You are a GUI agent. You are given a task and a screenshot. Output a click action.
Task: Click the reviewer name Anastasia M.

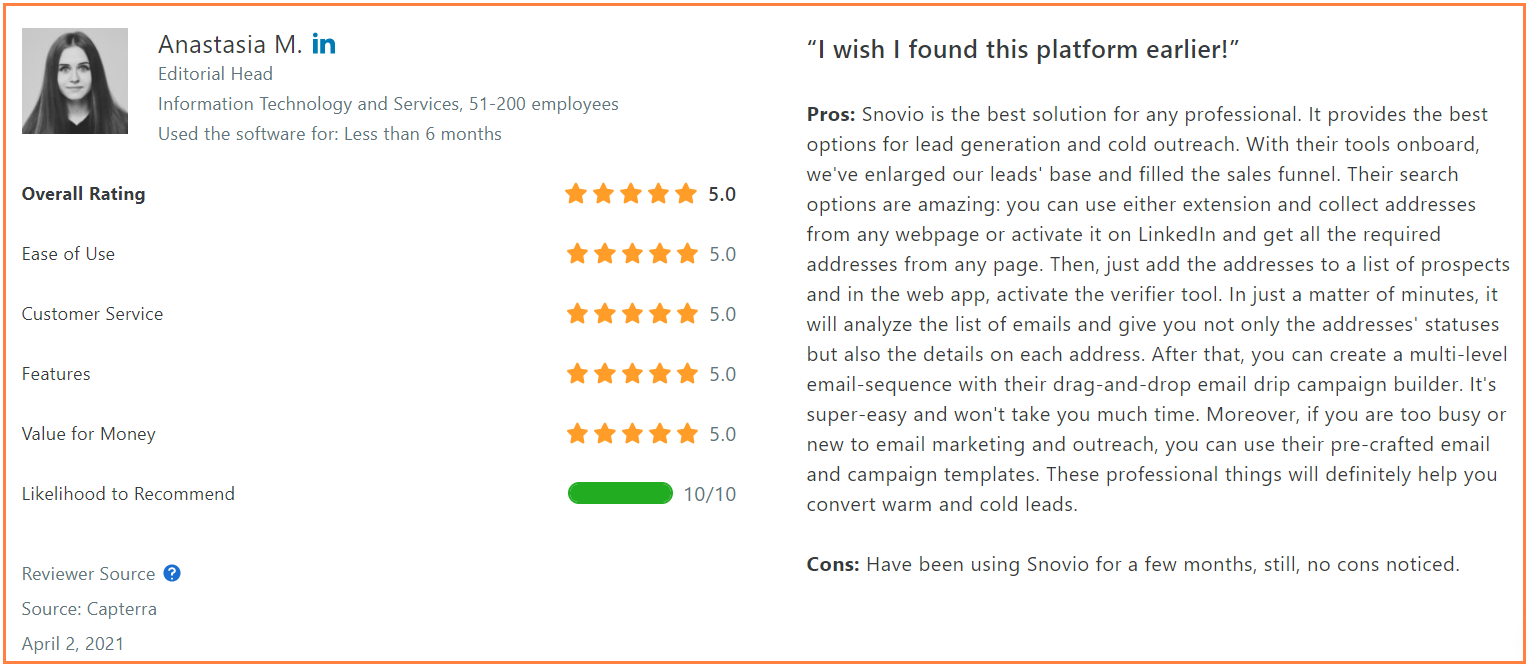(x=230, y=44)
